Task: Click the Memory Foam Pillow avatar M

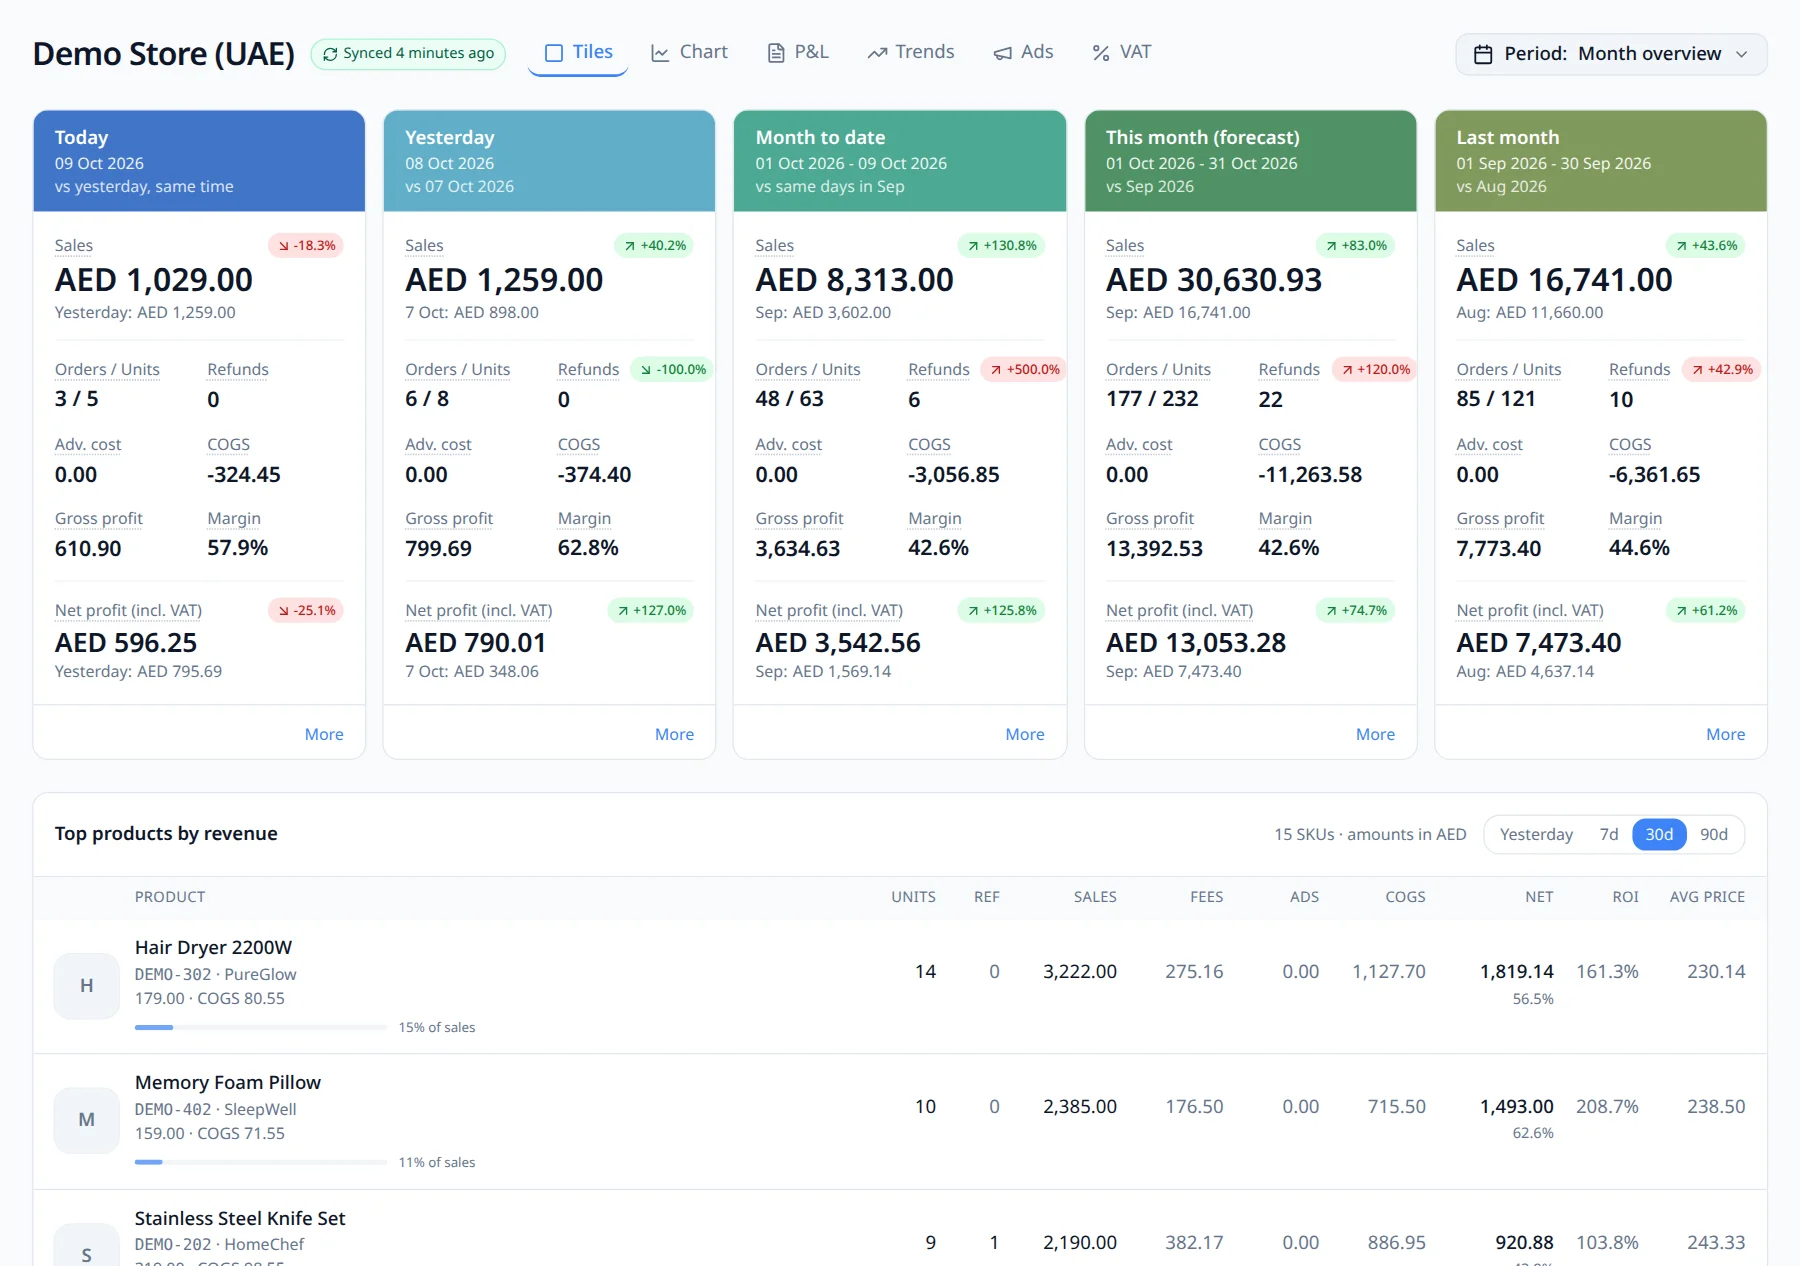Action: tap(87, 1120)
